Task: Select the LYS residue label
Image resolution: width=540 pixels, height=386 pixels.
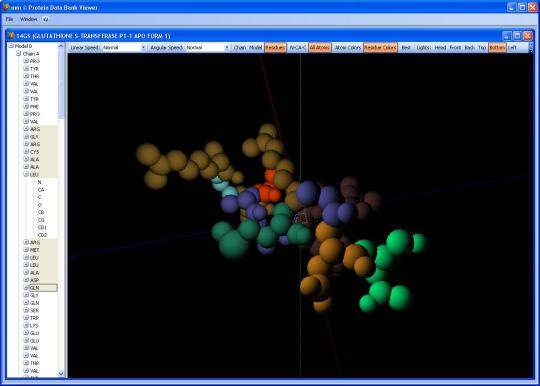Action: [34, 326]
